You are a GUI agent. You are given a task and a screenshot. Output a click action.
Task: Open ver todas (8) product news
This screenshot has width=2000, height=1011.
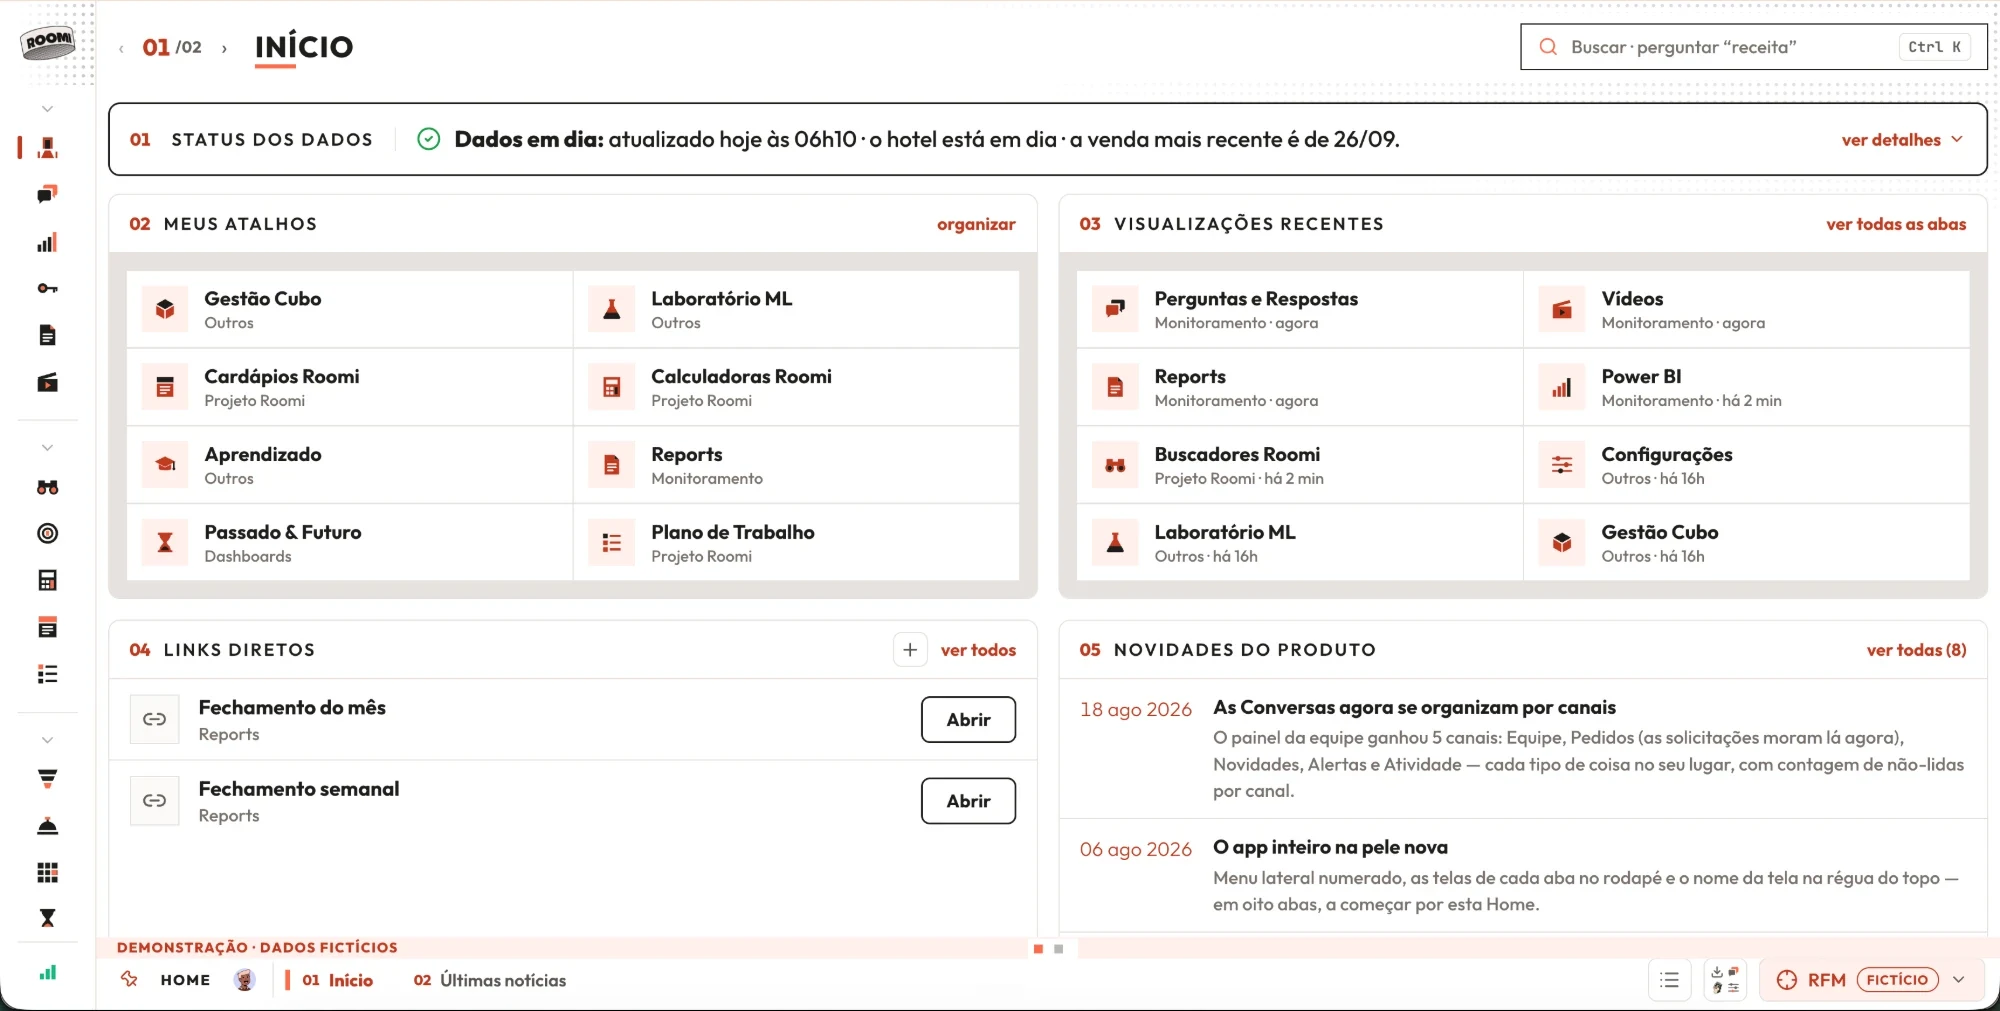pos(1916,650)
